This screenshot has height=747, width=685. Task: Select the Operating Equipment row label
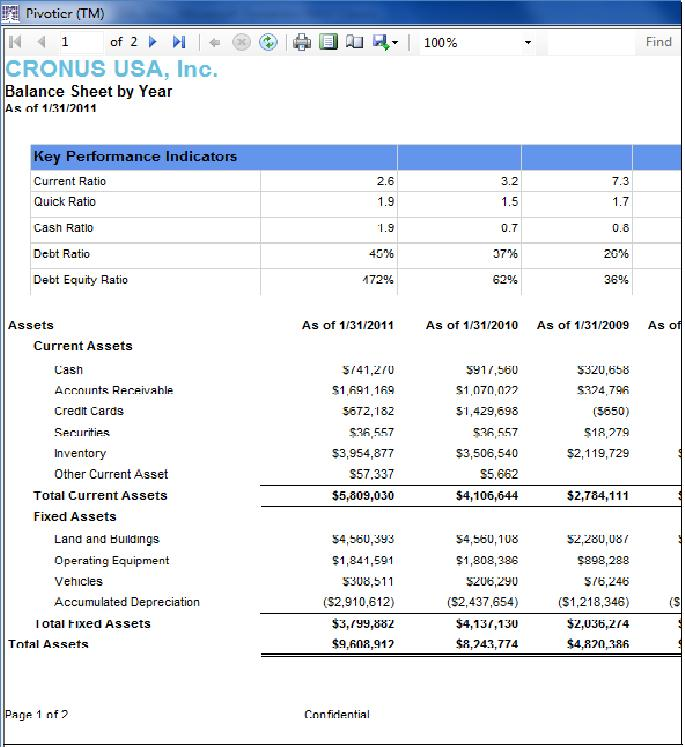pos(112,560)
